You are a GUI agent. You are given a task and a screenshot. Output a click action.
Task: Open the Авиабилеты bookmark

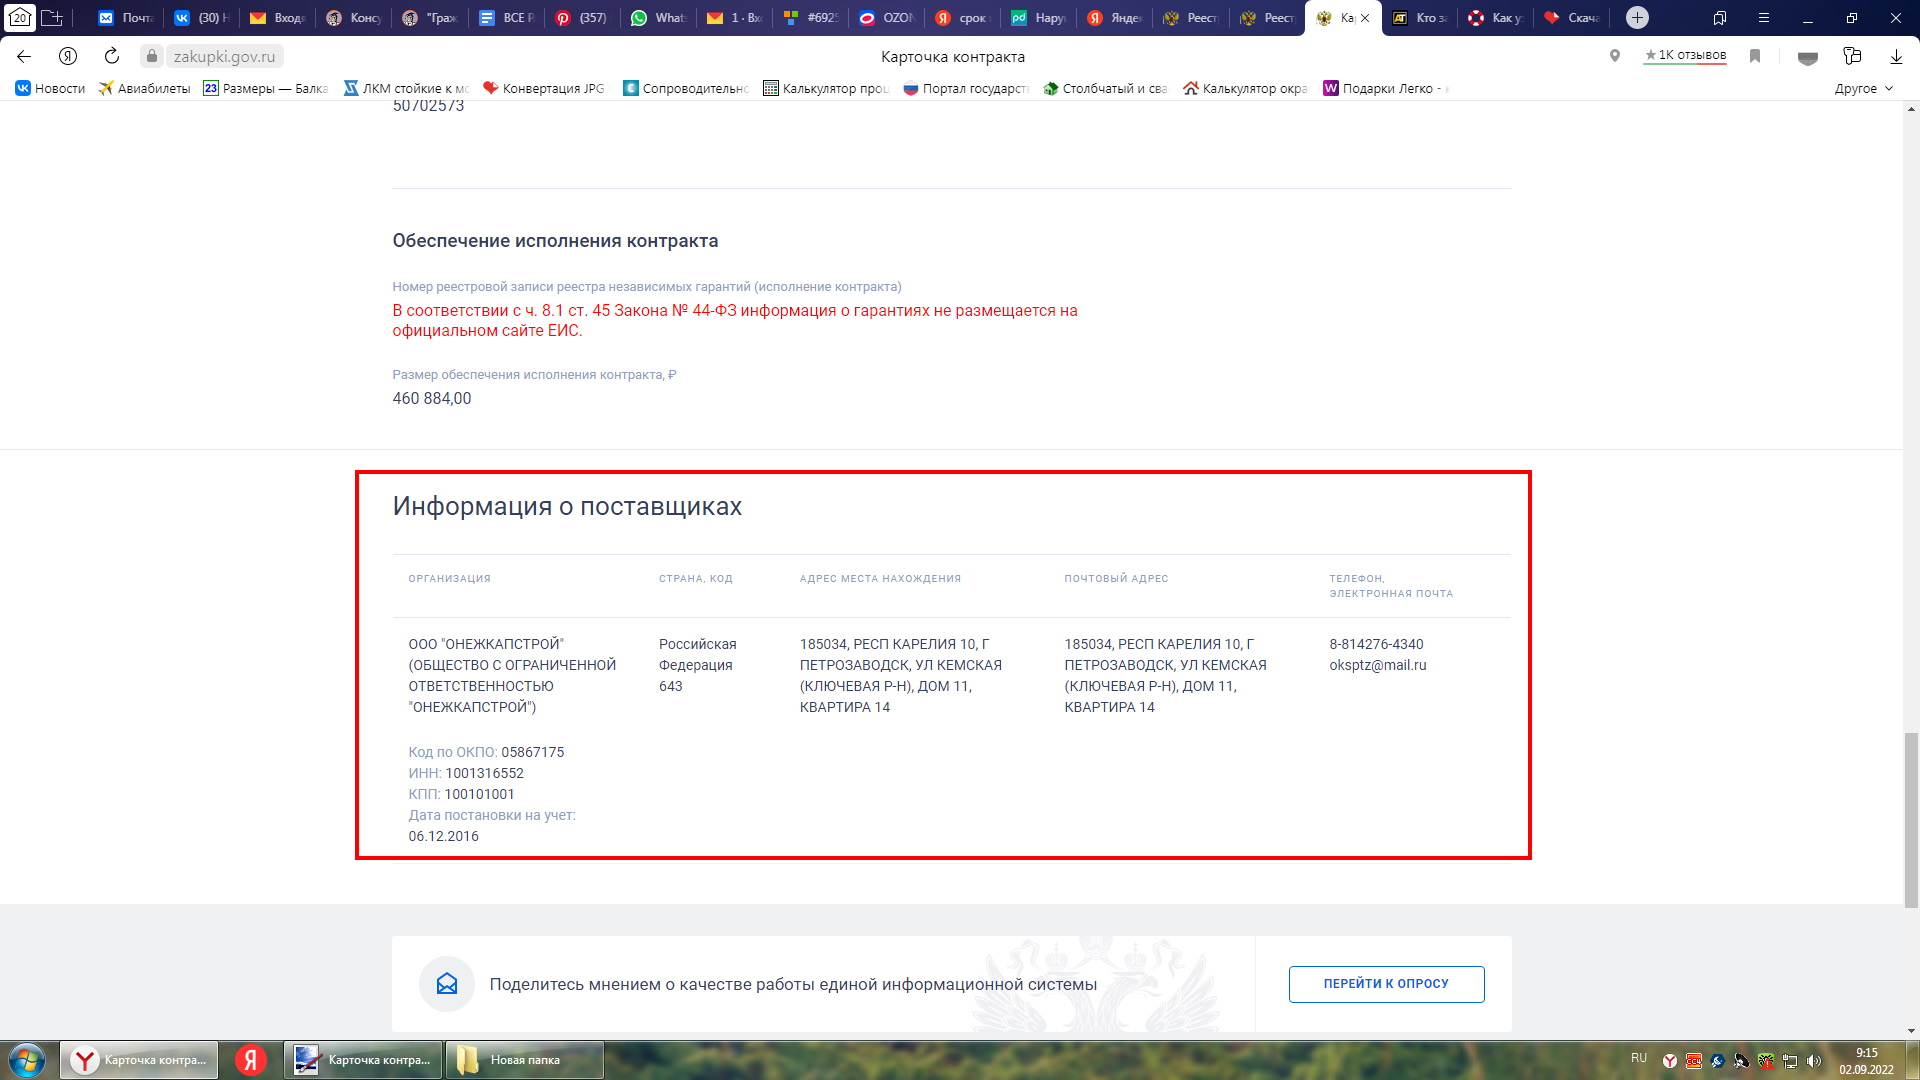coord(144,88)
